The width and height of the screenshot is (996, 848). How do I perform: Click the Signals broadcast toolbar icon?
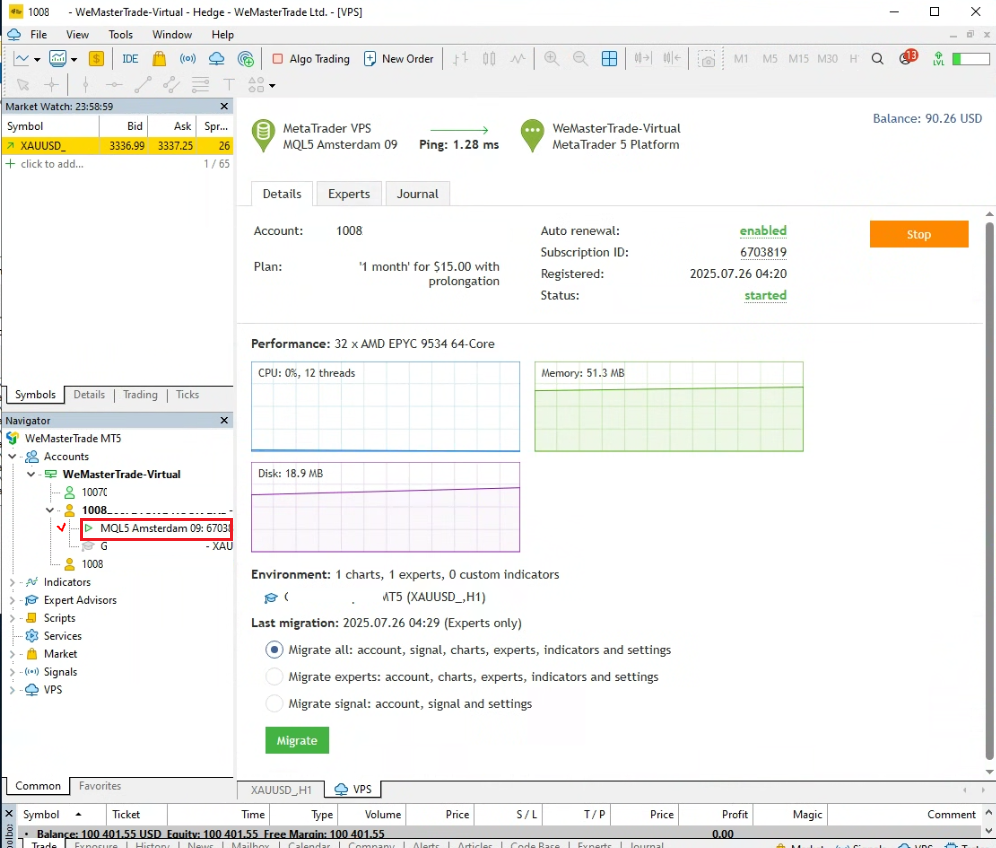(x=187, y=59)
